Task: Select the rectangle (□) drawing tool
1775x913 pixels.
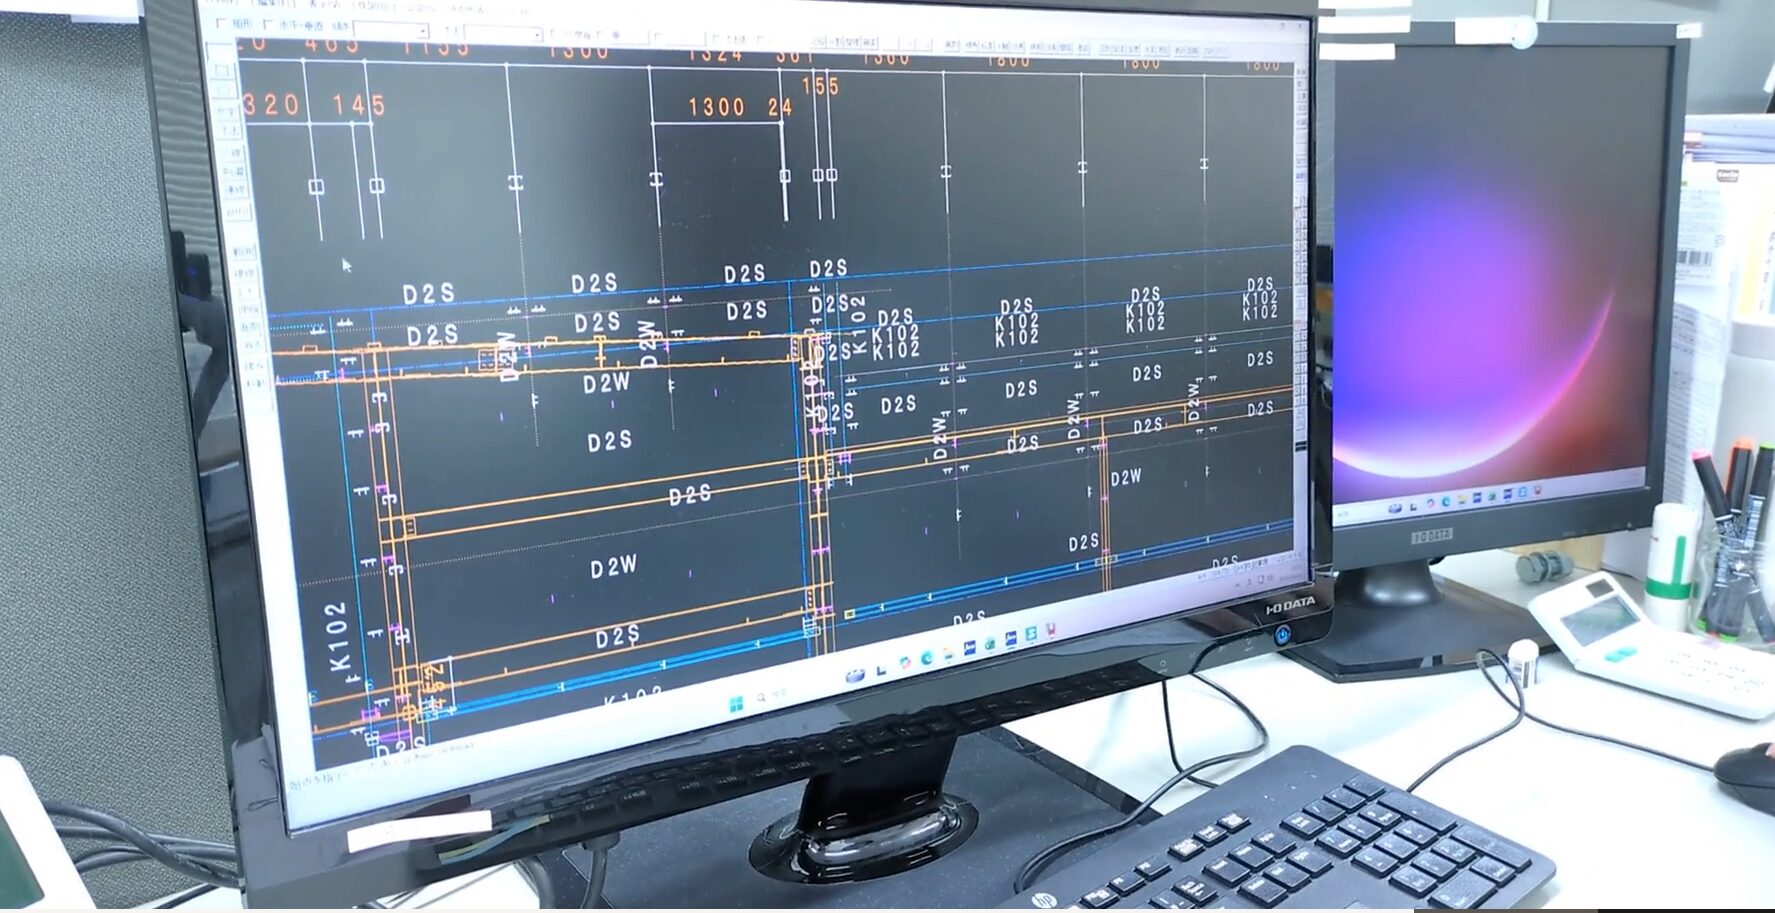Action: pyautogui.click(x=221, y=69)
